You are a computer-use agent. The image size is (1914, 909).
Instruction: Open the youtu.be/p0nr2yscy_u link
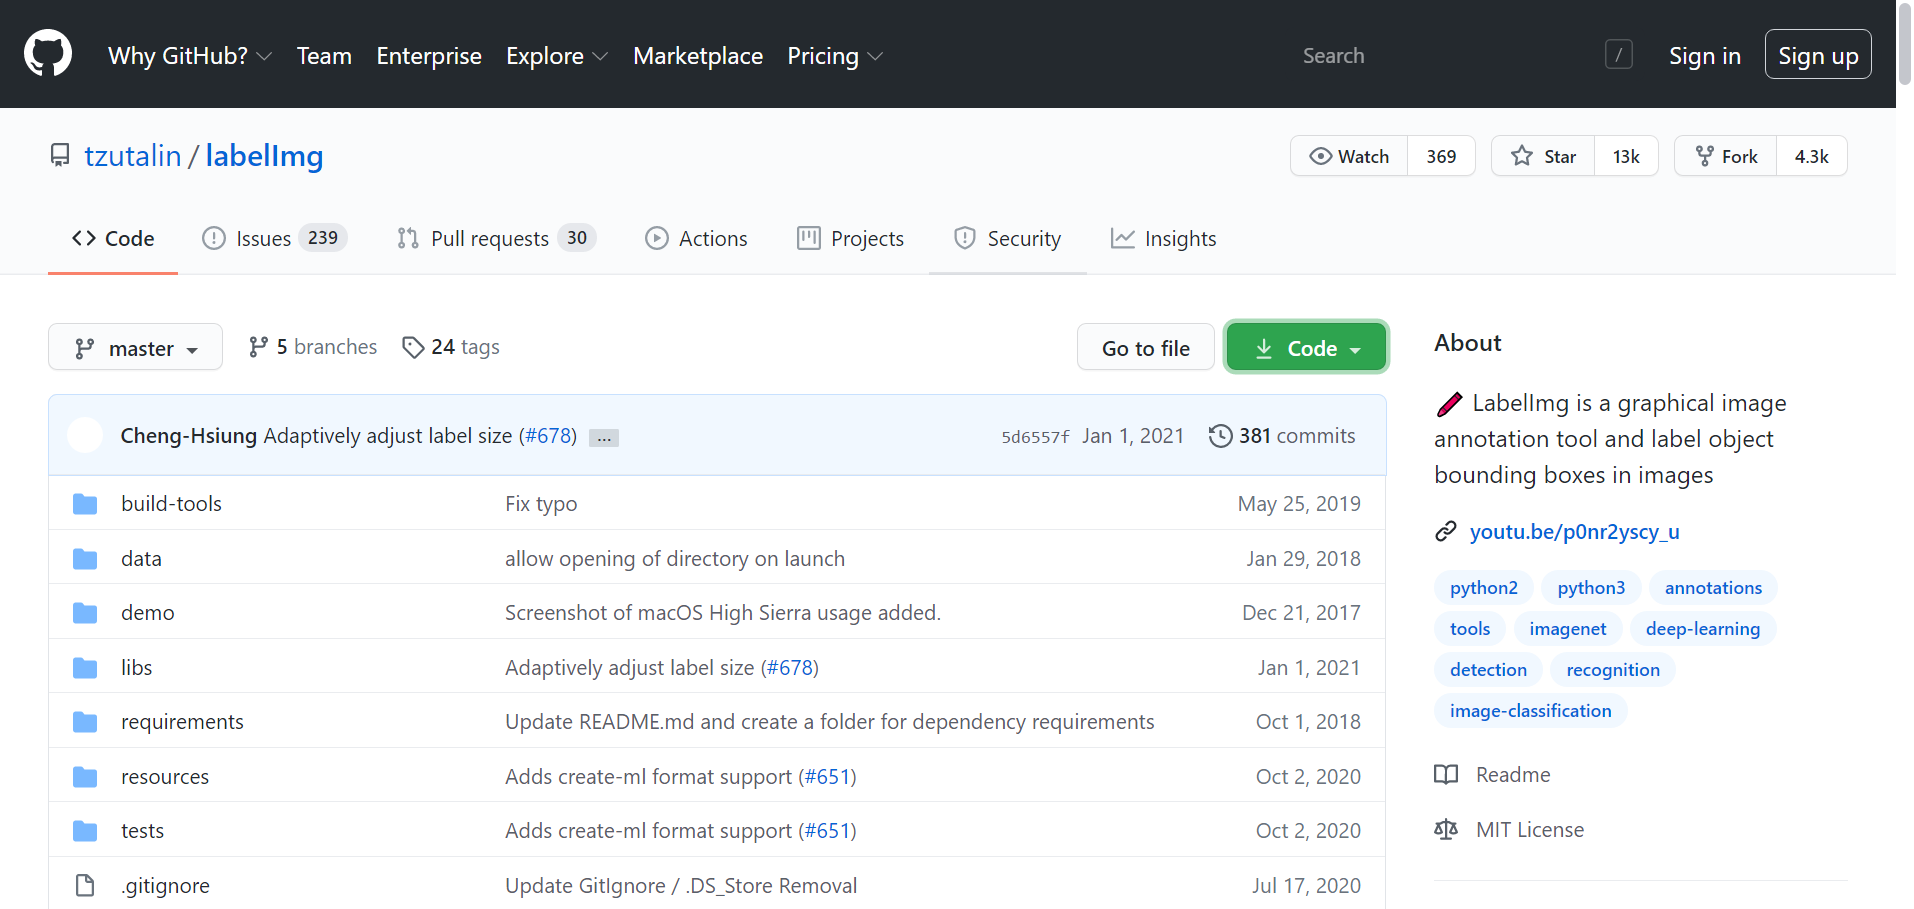tap(1574, 532)
